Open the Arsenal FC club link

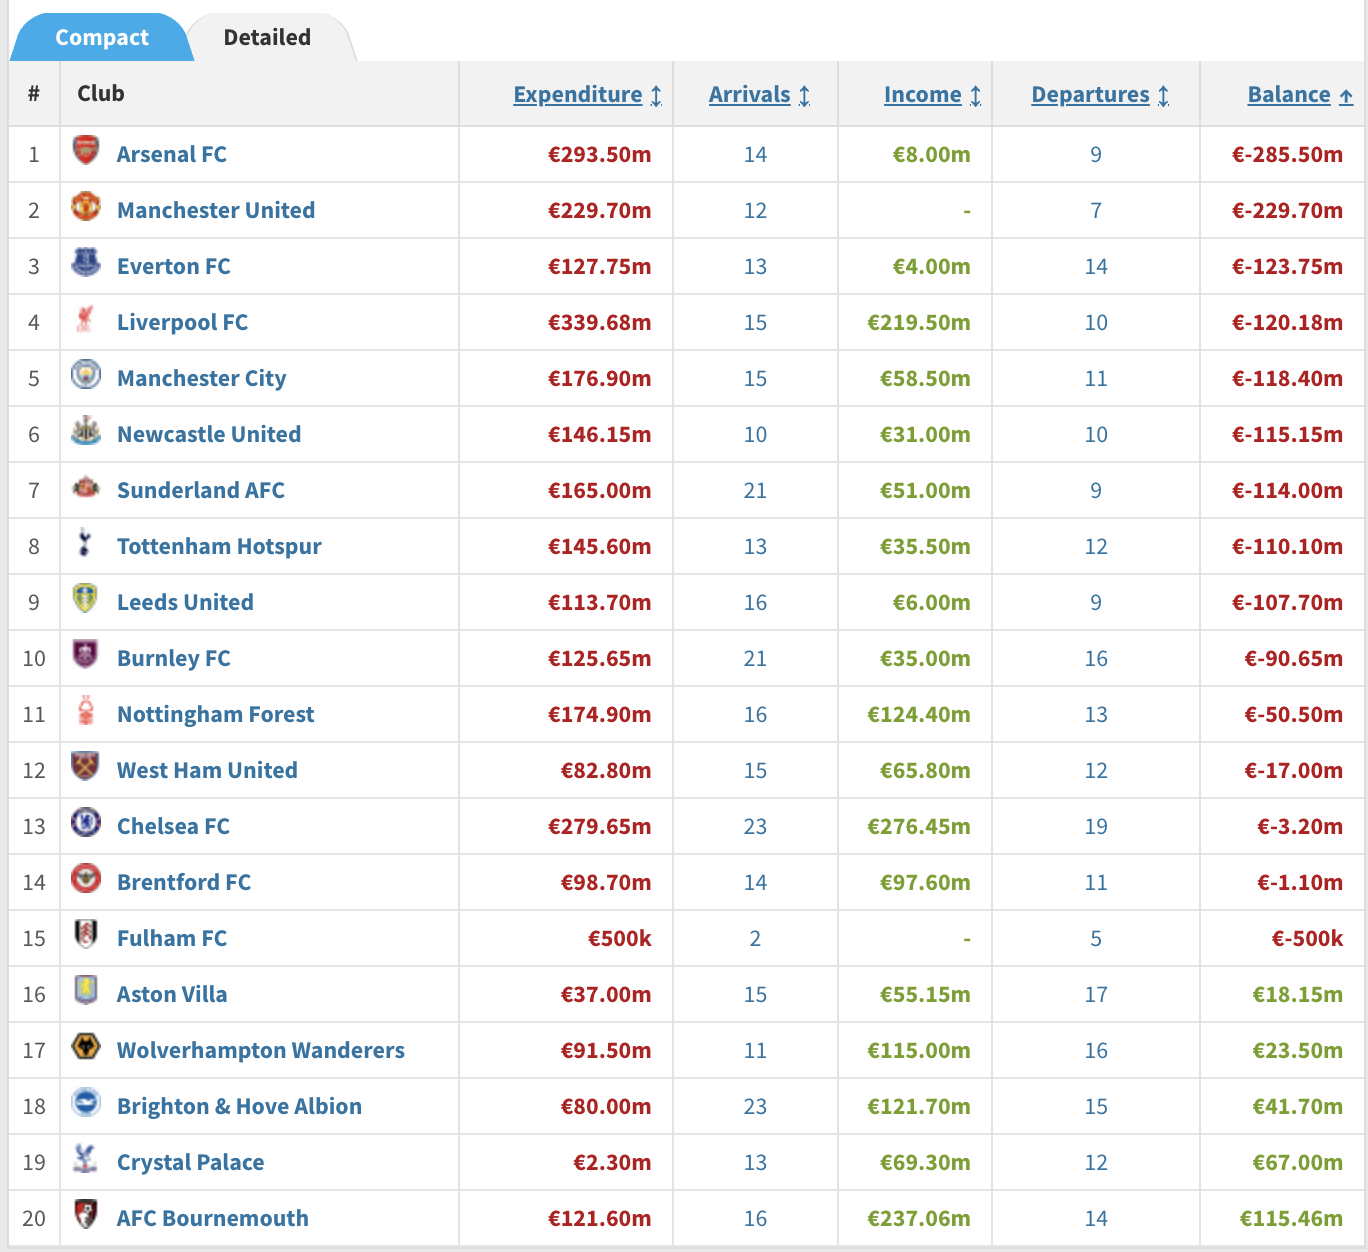click(x=172, y=154)
